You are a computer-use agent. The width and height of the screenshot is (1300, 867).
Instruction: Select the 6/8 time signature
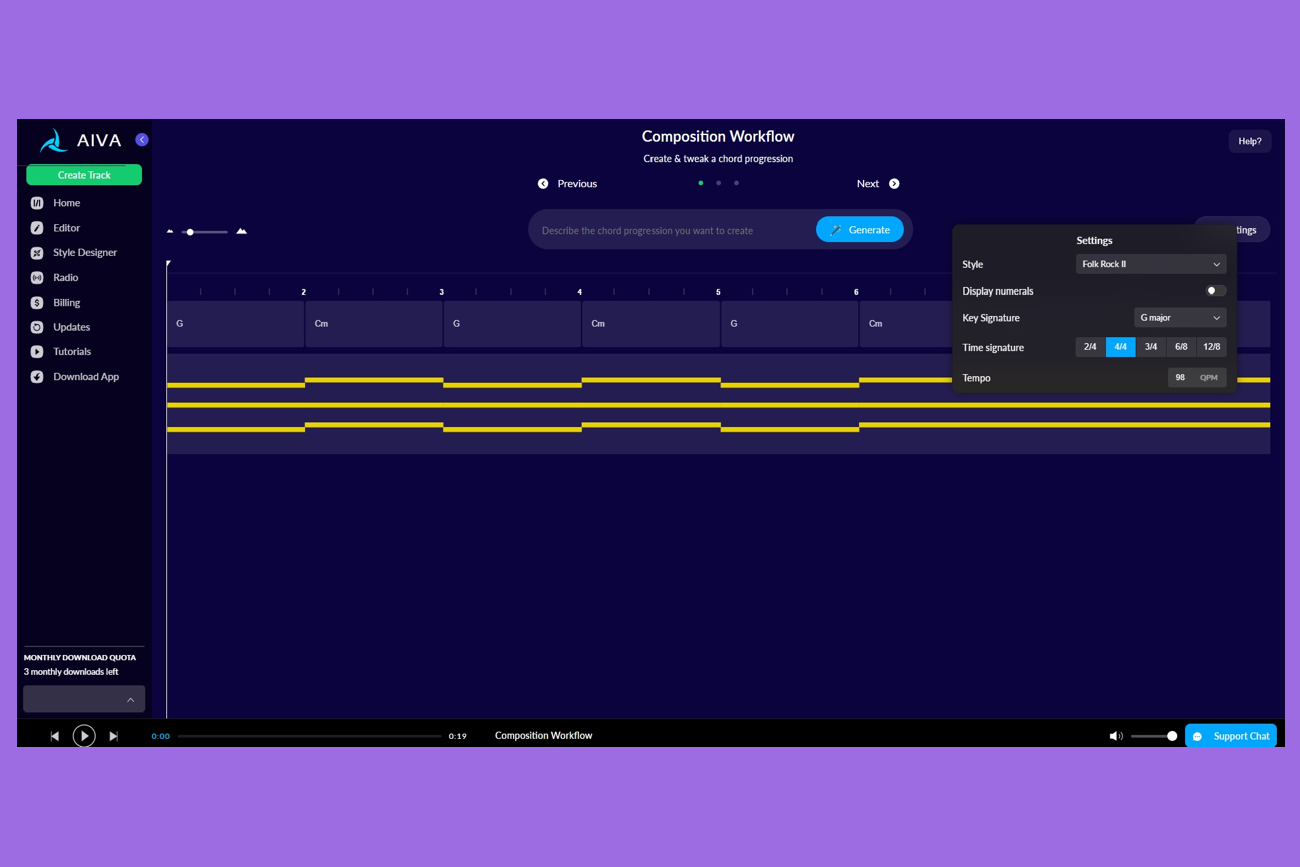click(1181, 347)
